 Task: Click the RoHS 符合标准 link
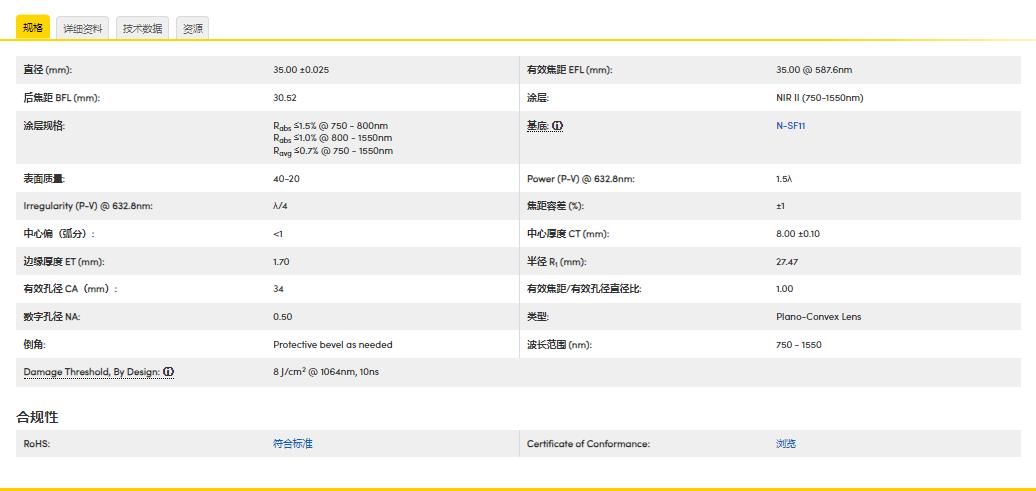pyautogui.click(x=292, y=443)
